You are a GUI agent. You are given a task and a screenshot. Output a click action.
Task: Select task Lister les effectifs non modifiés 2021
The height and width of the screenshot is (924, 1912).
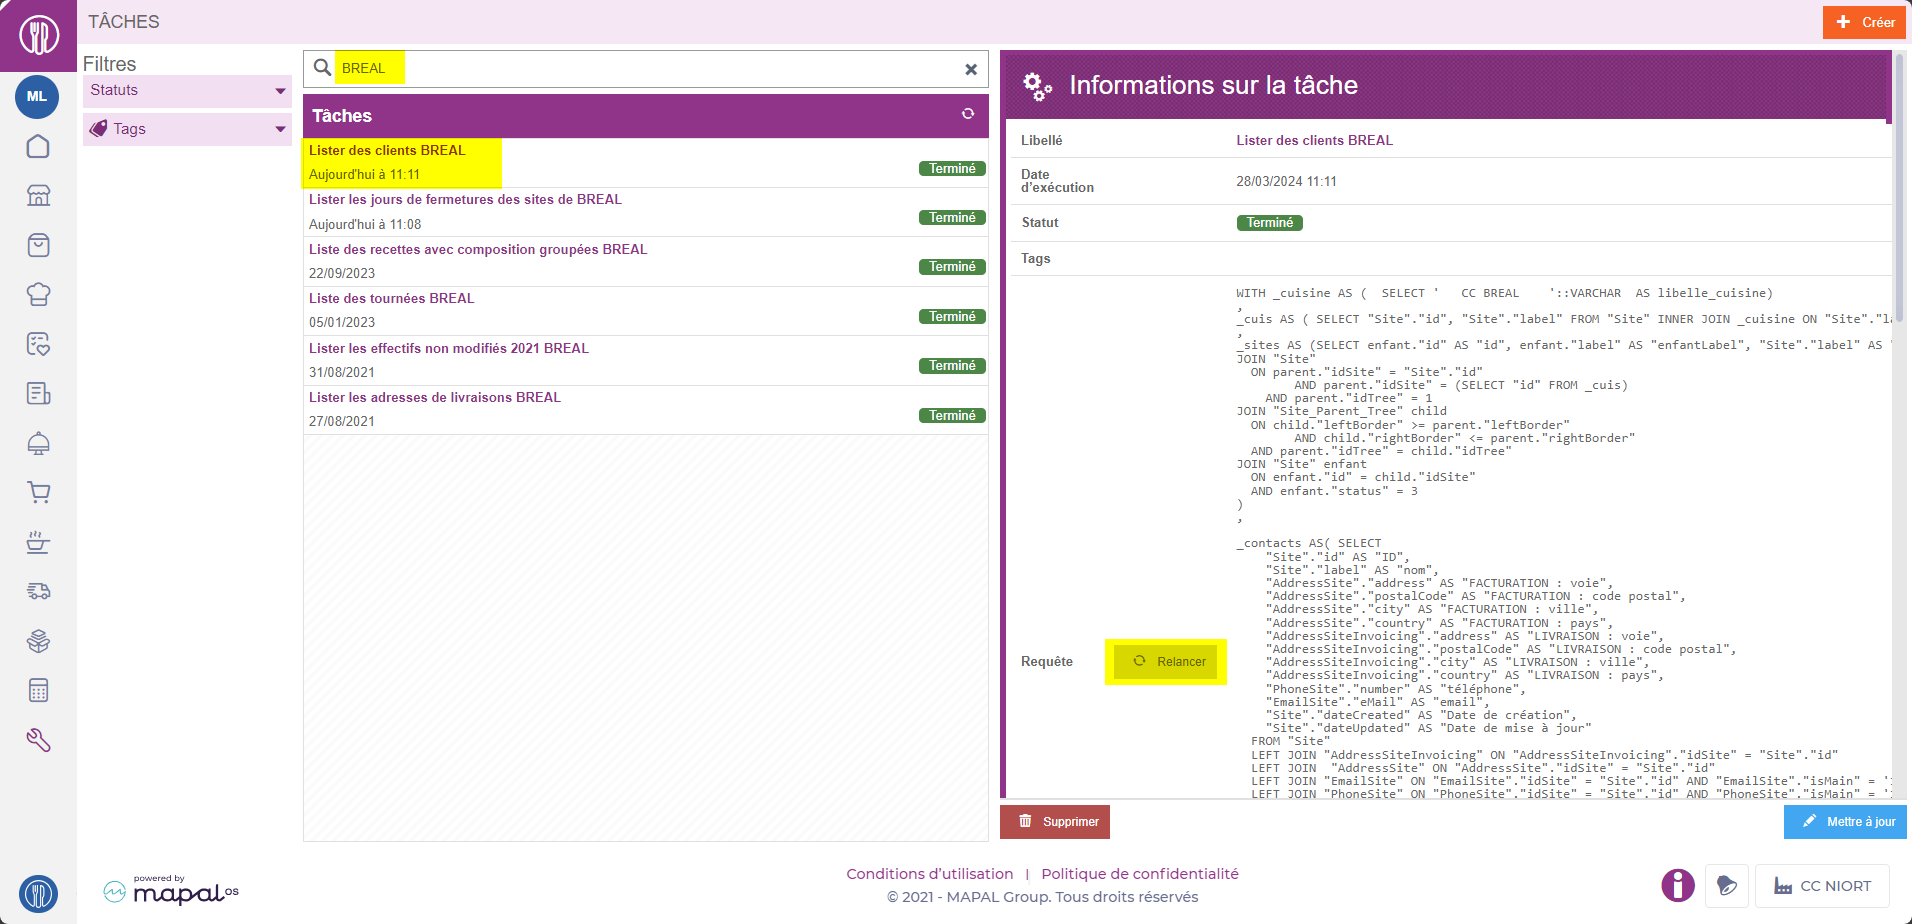pos(646,360)
